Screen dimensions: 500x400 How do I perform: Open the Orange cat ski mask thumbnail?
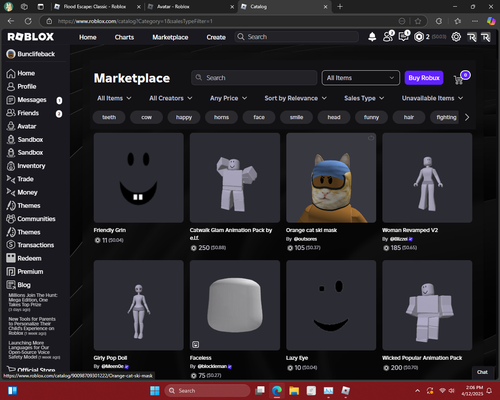(x=331, y=178)
